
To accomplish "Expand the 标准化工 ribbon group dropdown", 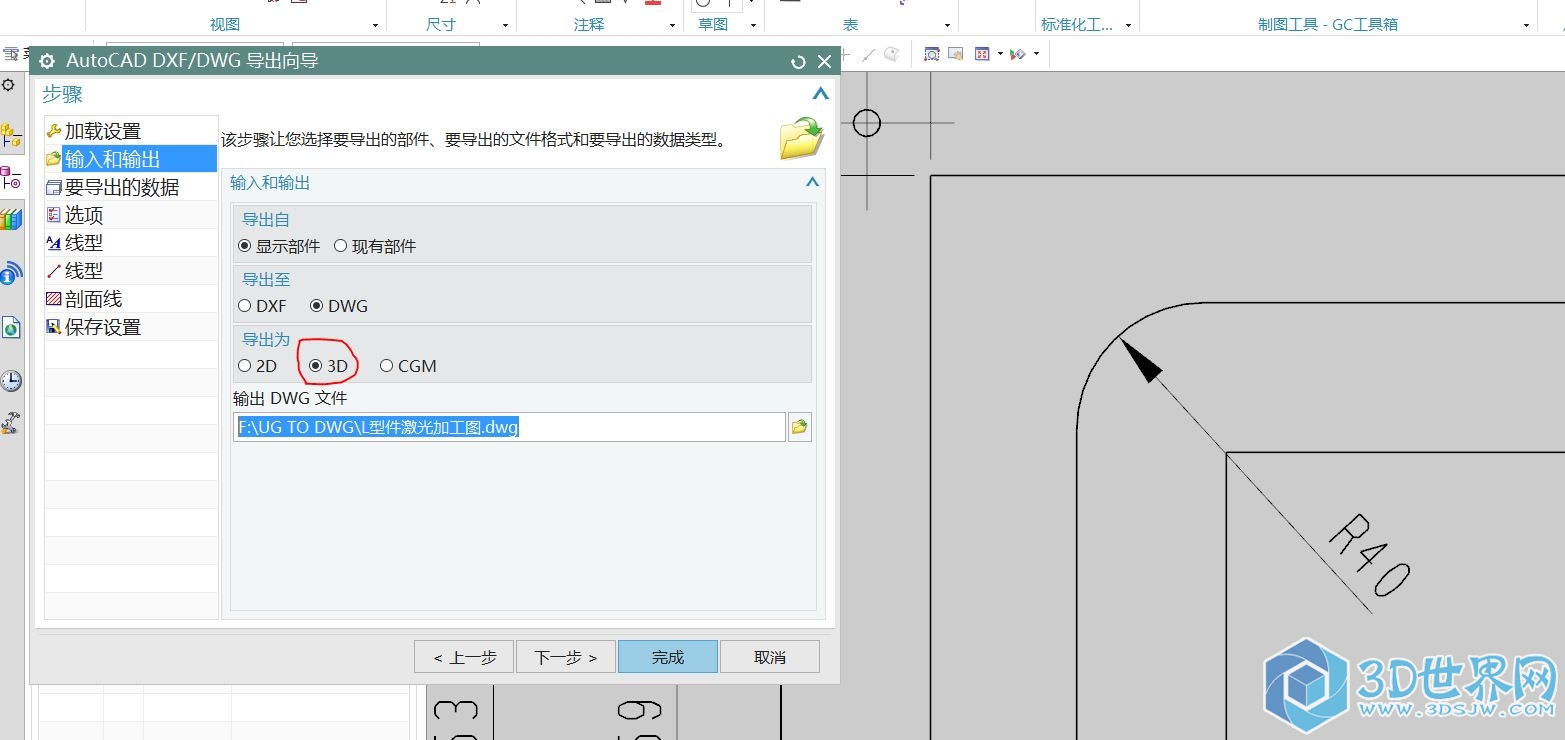I will tap(1128, 25).
